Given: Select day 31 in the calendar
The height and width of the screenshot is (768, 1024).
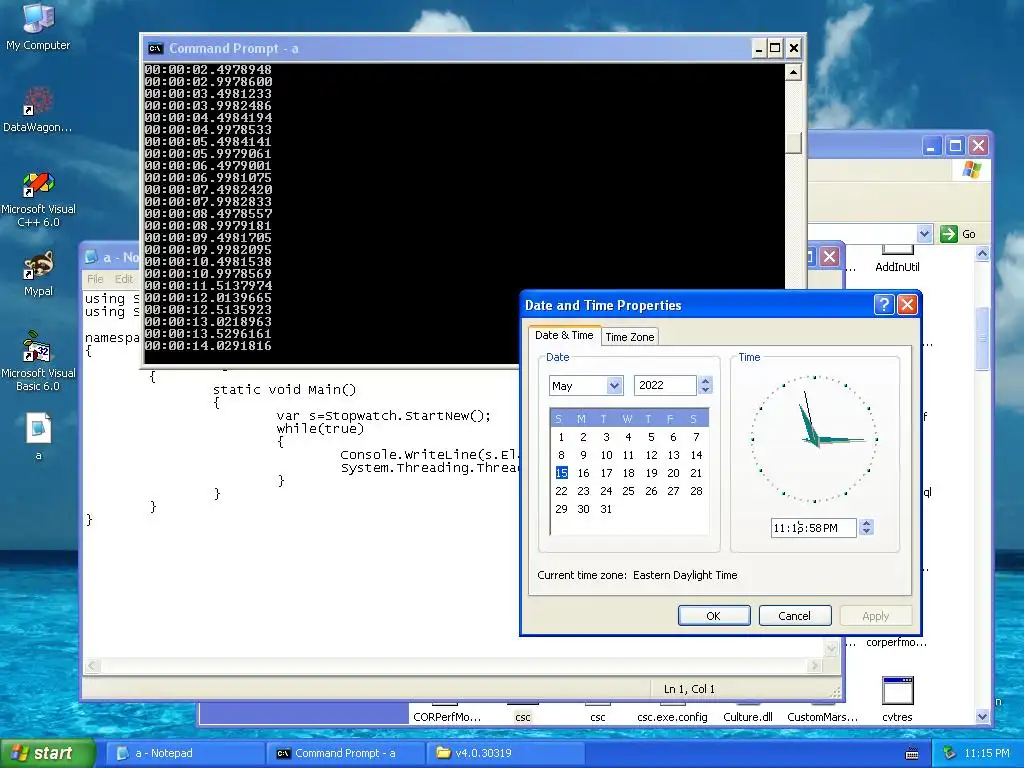Looking at the screenshot, I should pos(606,509).
